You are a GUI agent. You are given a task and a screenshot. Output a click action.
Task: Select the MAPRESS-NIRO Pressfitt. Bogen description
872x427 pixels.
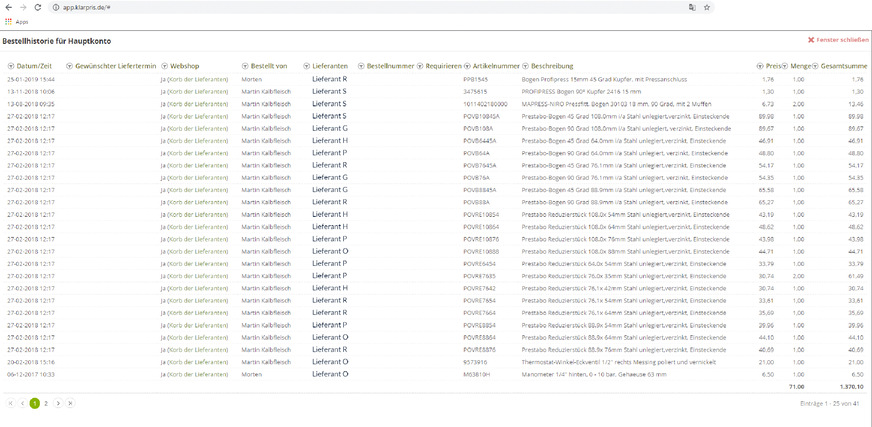(616, 104)
